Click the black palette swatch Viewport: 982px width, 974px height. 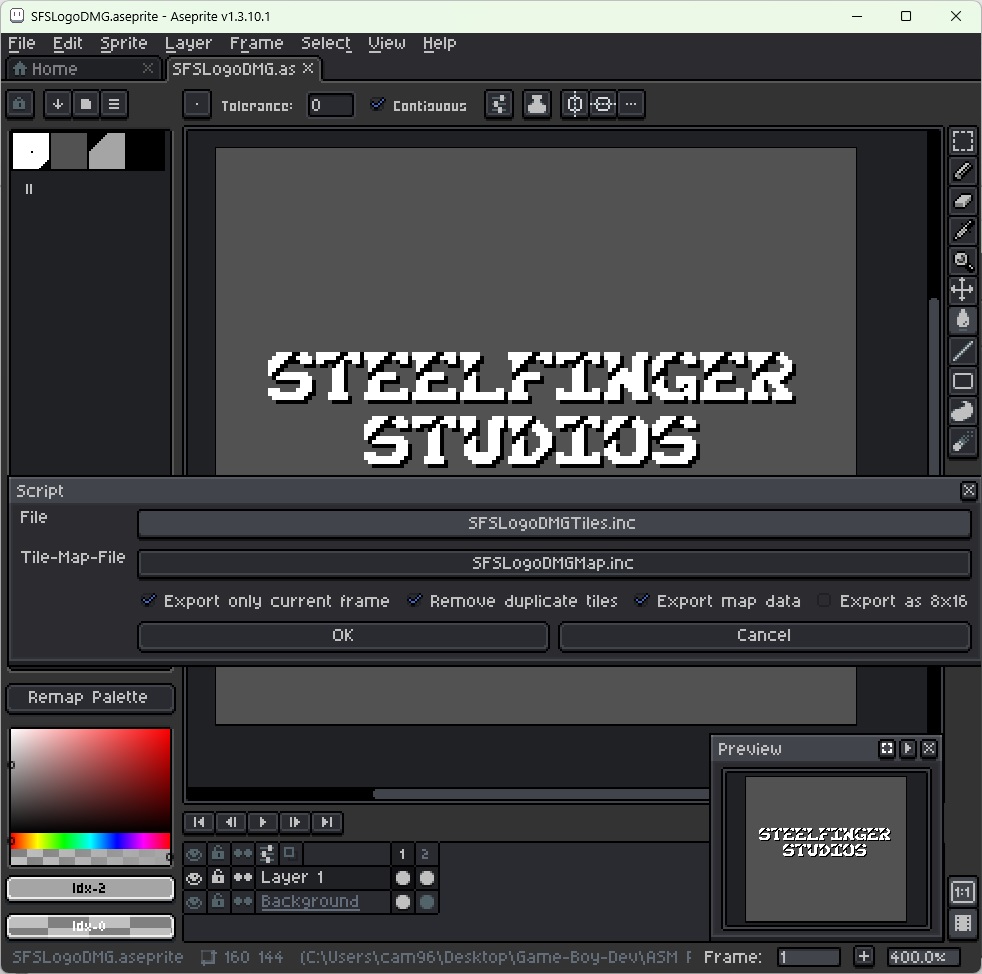point(144,150)
